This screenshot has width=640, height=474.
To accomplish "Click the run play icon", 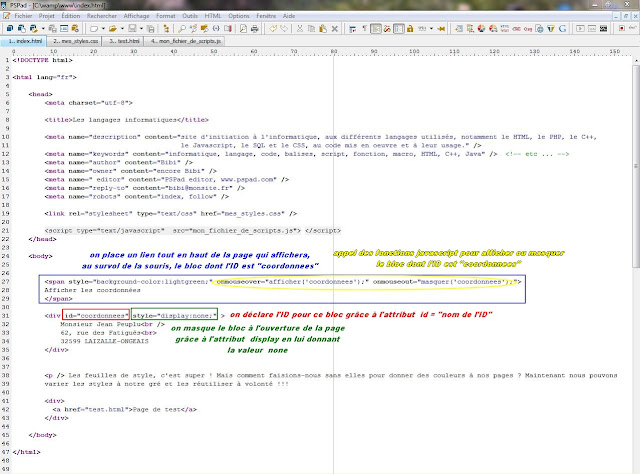I will pos(580,29).
